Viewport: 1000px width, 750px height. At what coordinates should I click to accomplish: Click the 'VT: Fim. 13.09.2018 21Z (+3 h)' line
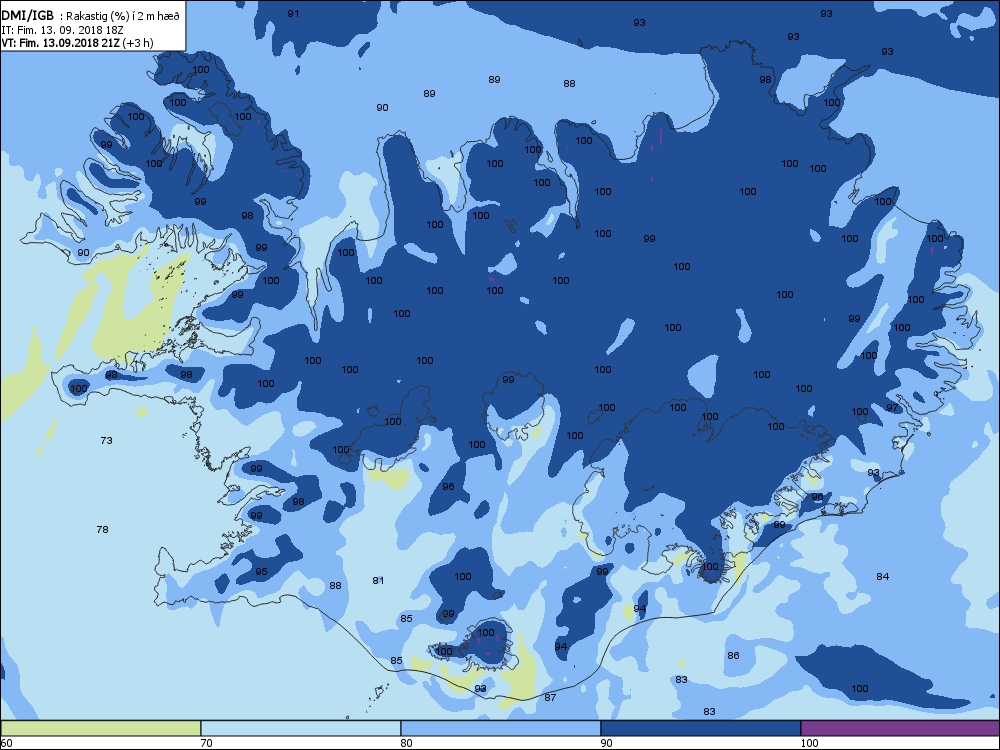click(77, 43)
